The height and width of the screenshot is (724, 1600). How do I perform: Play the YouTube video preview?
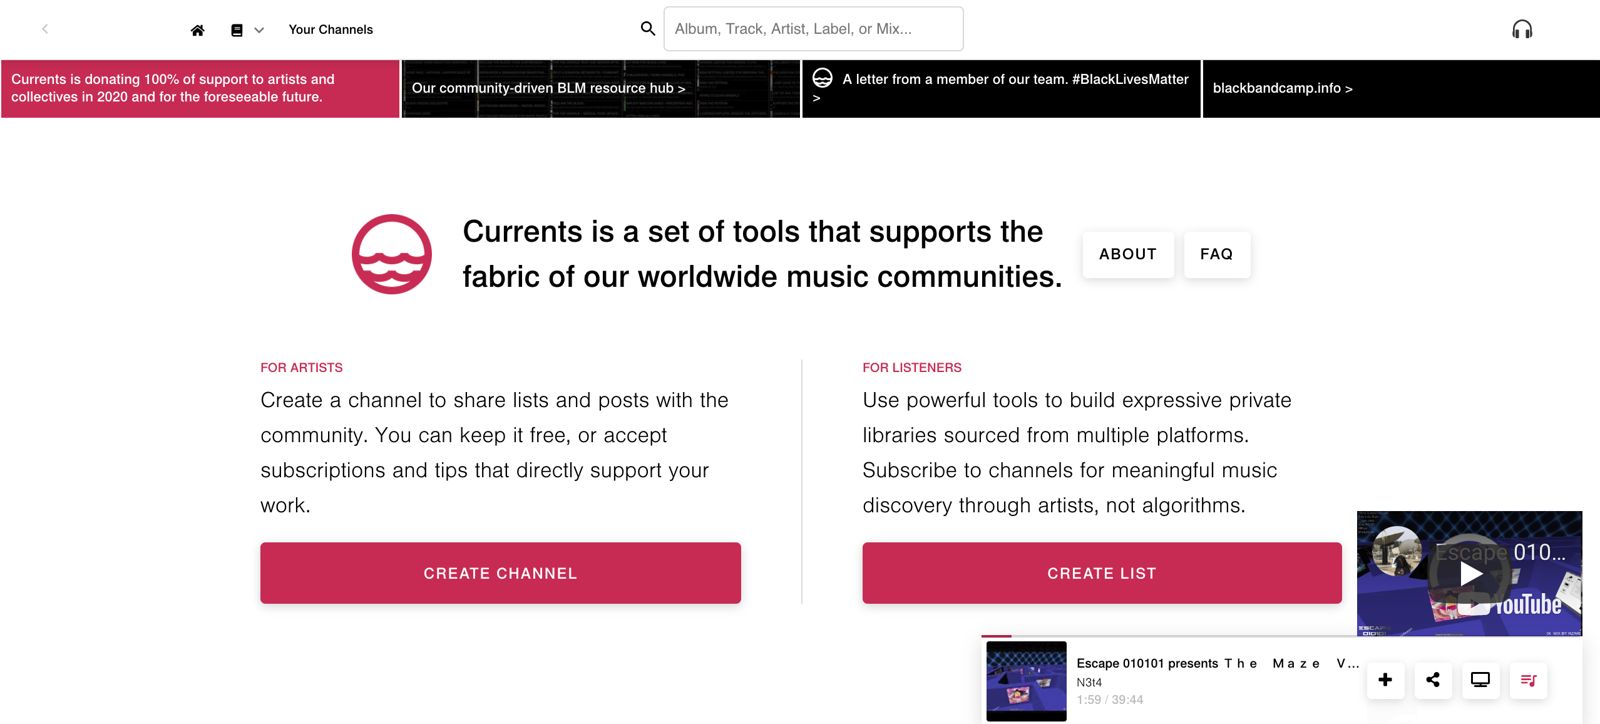coord(1470,574)
